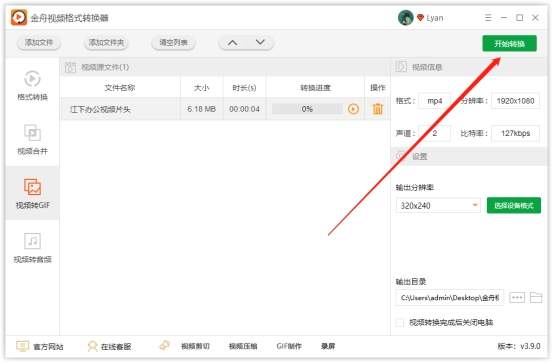This screenshot has height=364, width=553.
Task: Open the hamburger menu in the title bar
Action: 488,17
